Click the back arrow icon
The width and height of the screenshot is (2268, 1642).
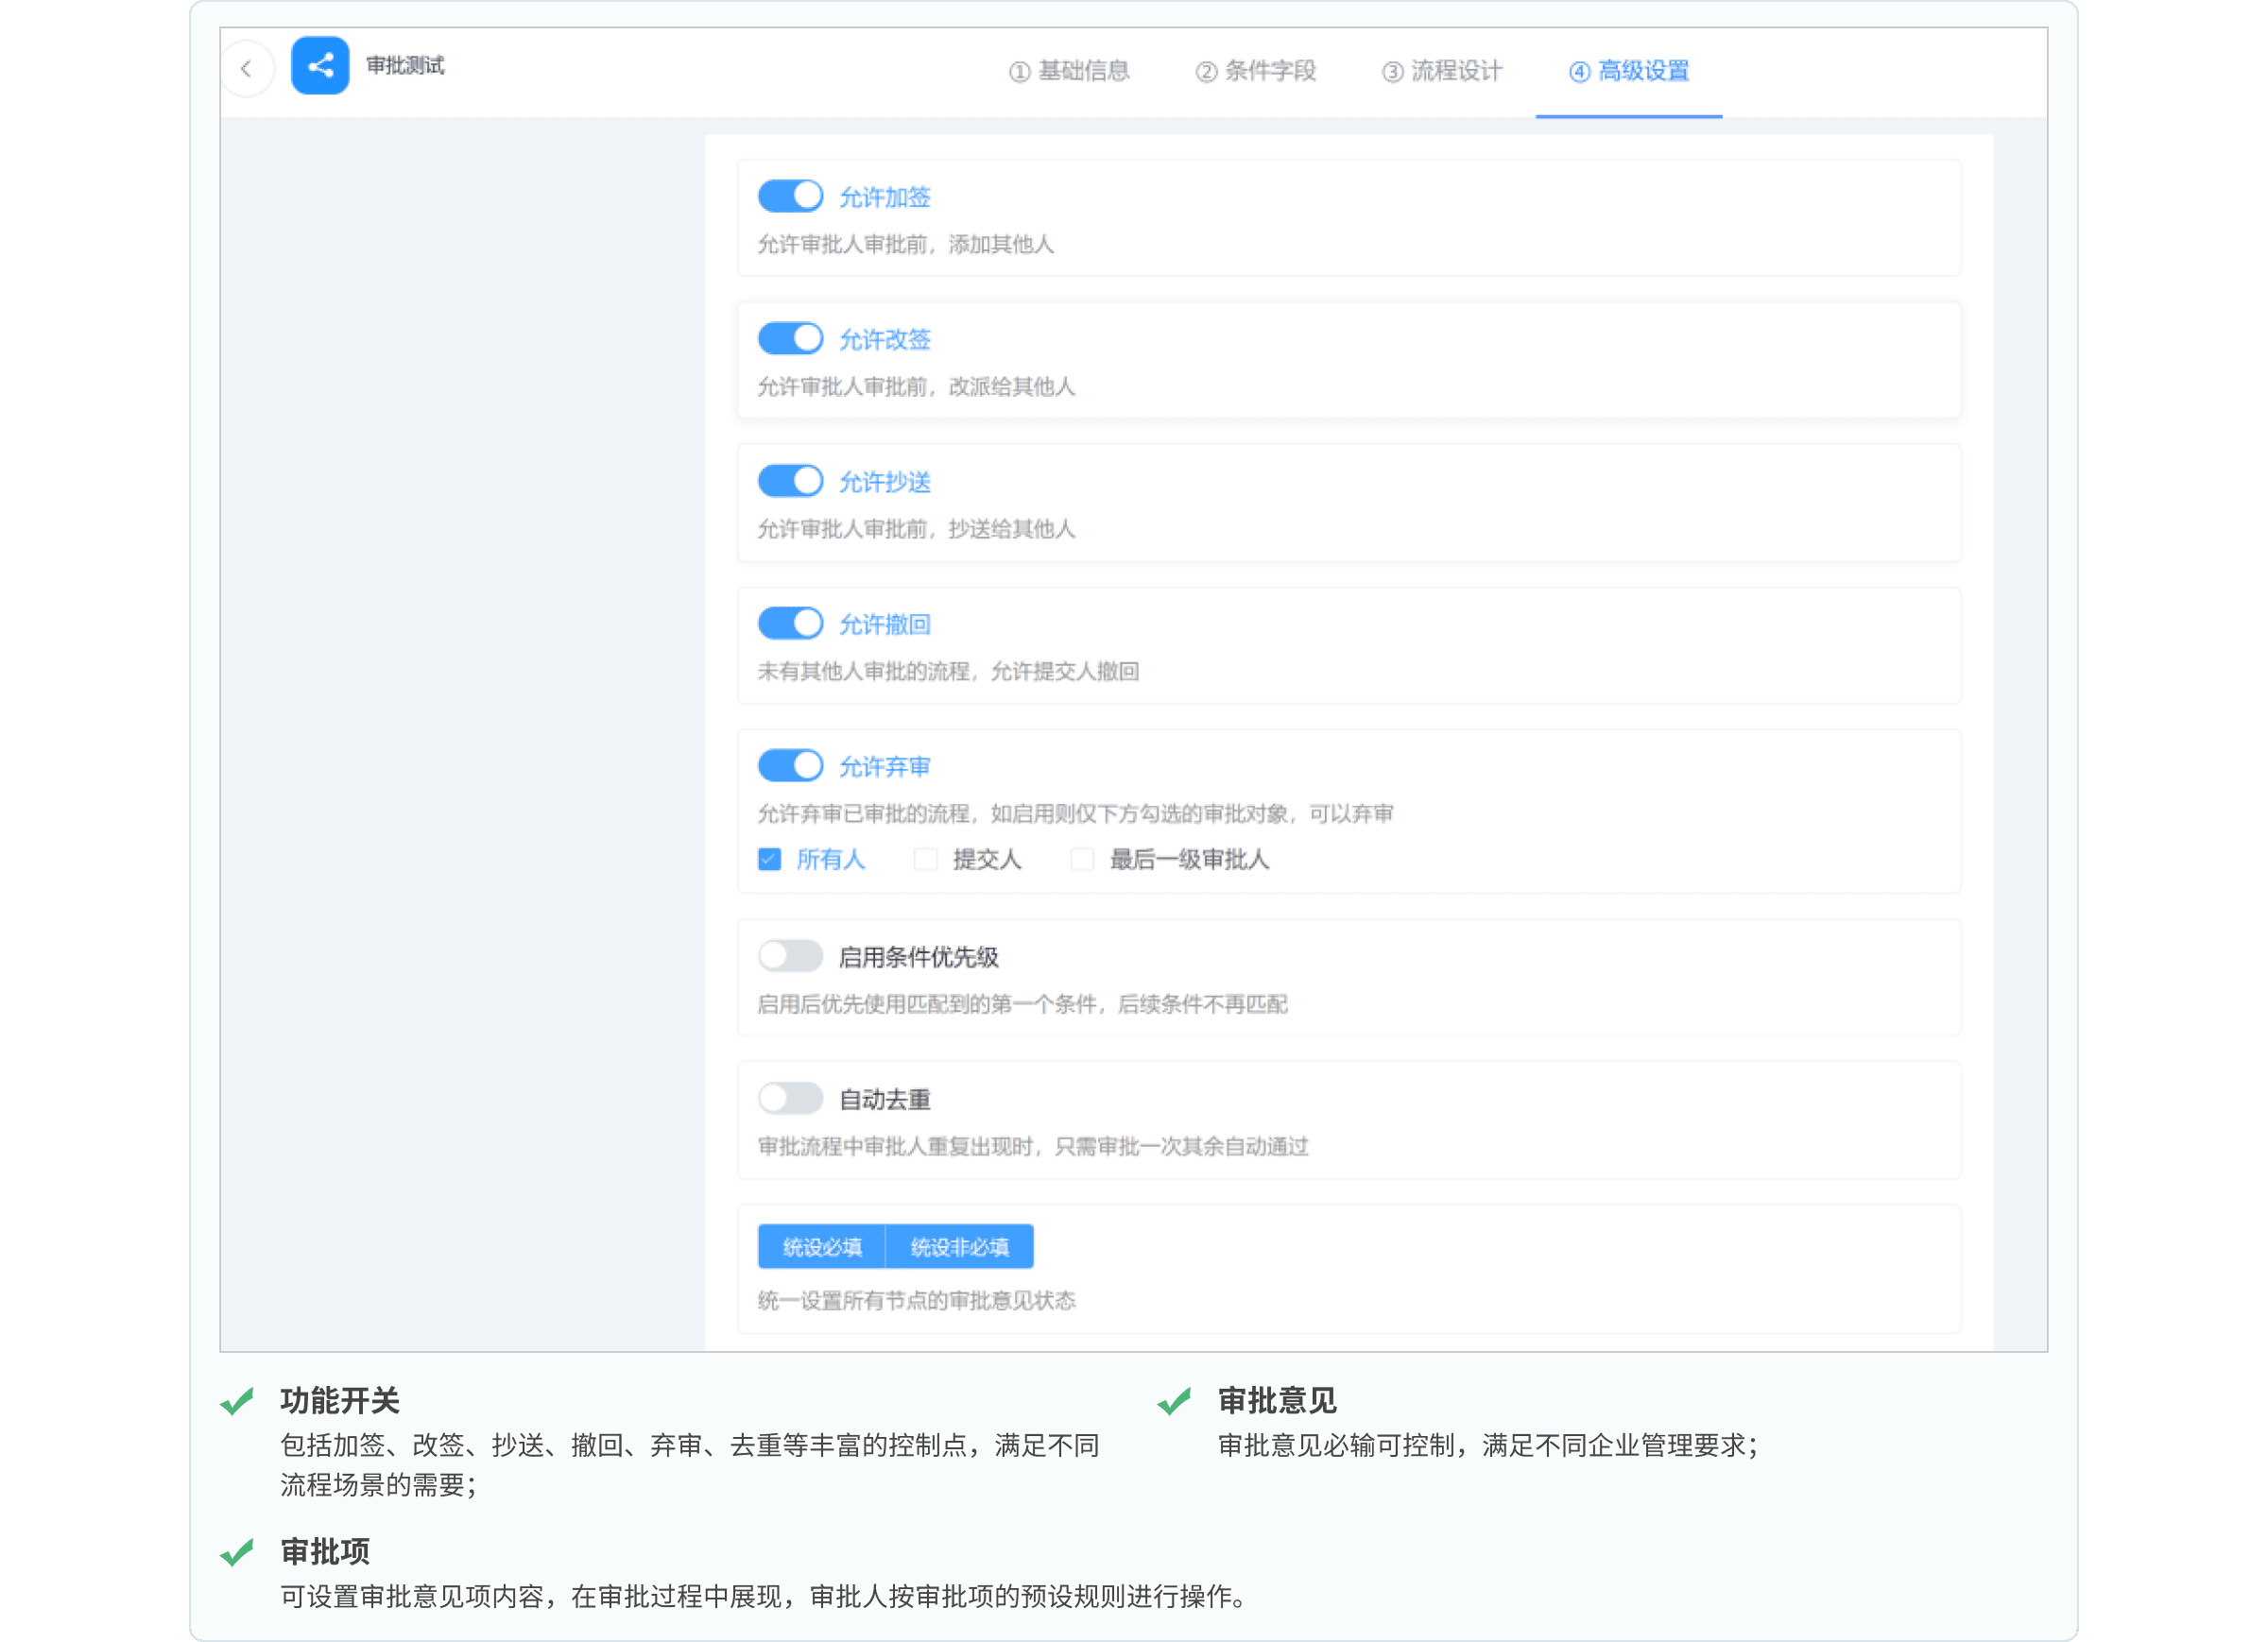pos(246,69)
